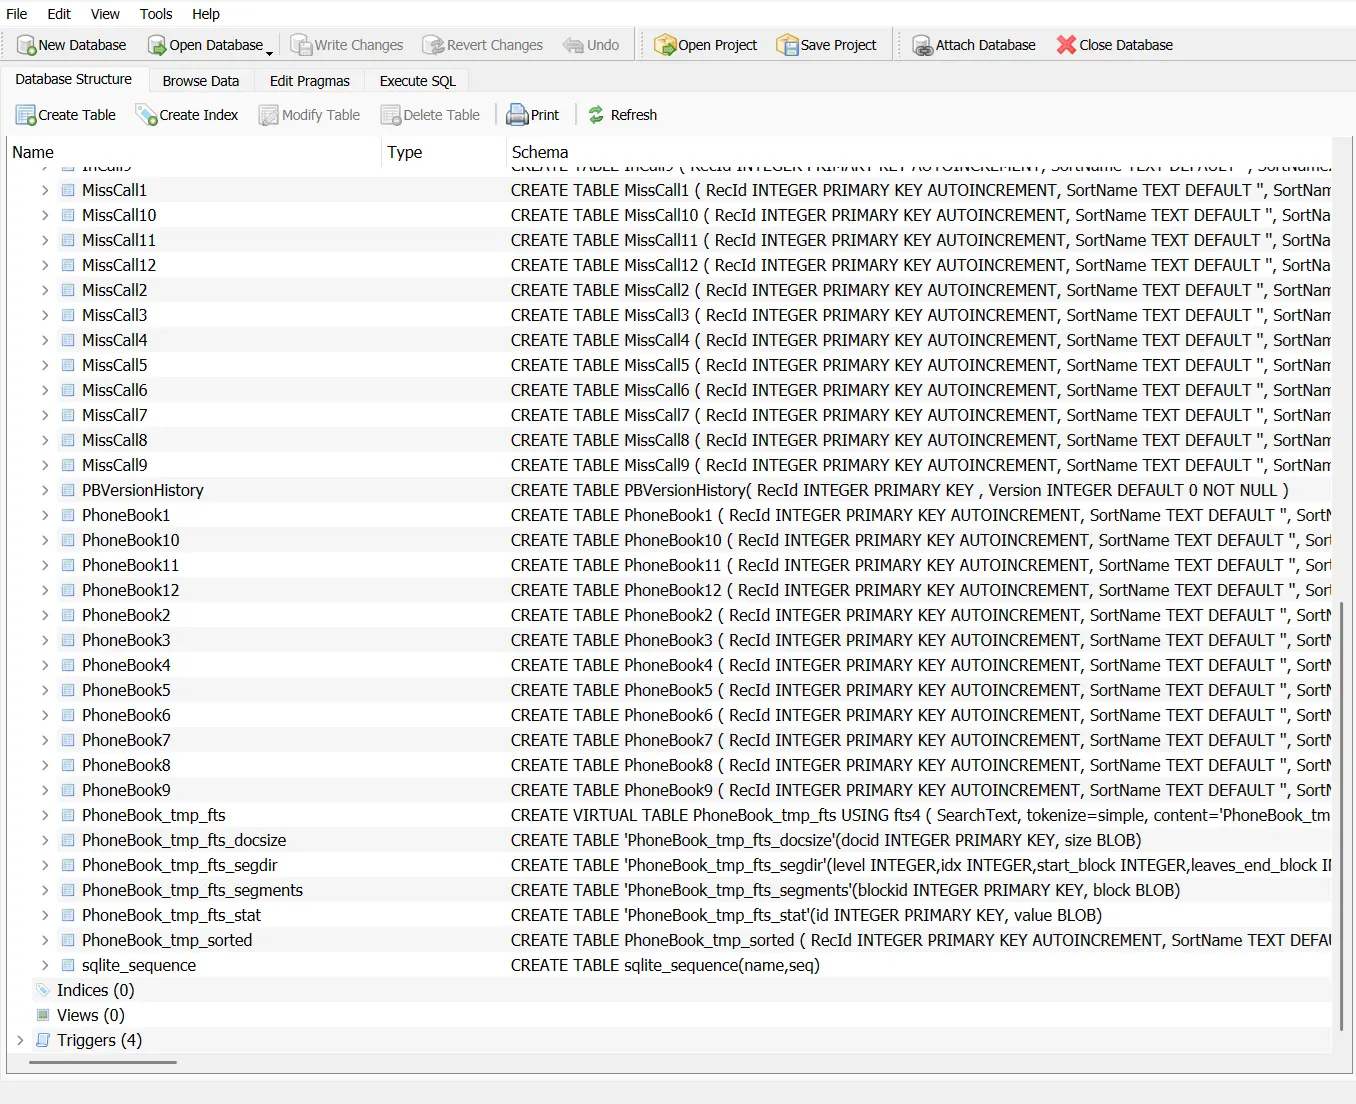Click the table icon beside PhoneBook_tmp_fts
The height and width of the screenshot is (1104, 1356).
point(68,815)
